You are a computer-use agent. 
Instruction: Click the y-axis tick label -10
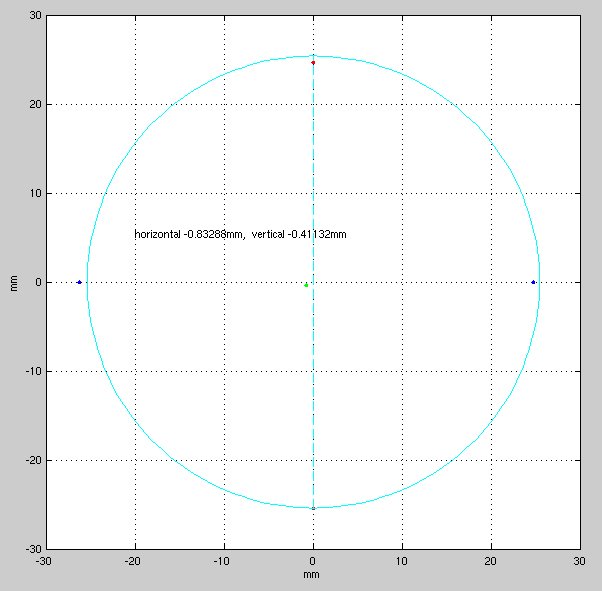tap(33, 371)
